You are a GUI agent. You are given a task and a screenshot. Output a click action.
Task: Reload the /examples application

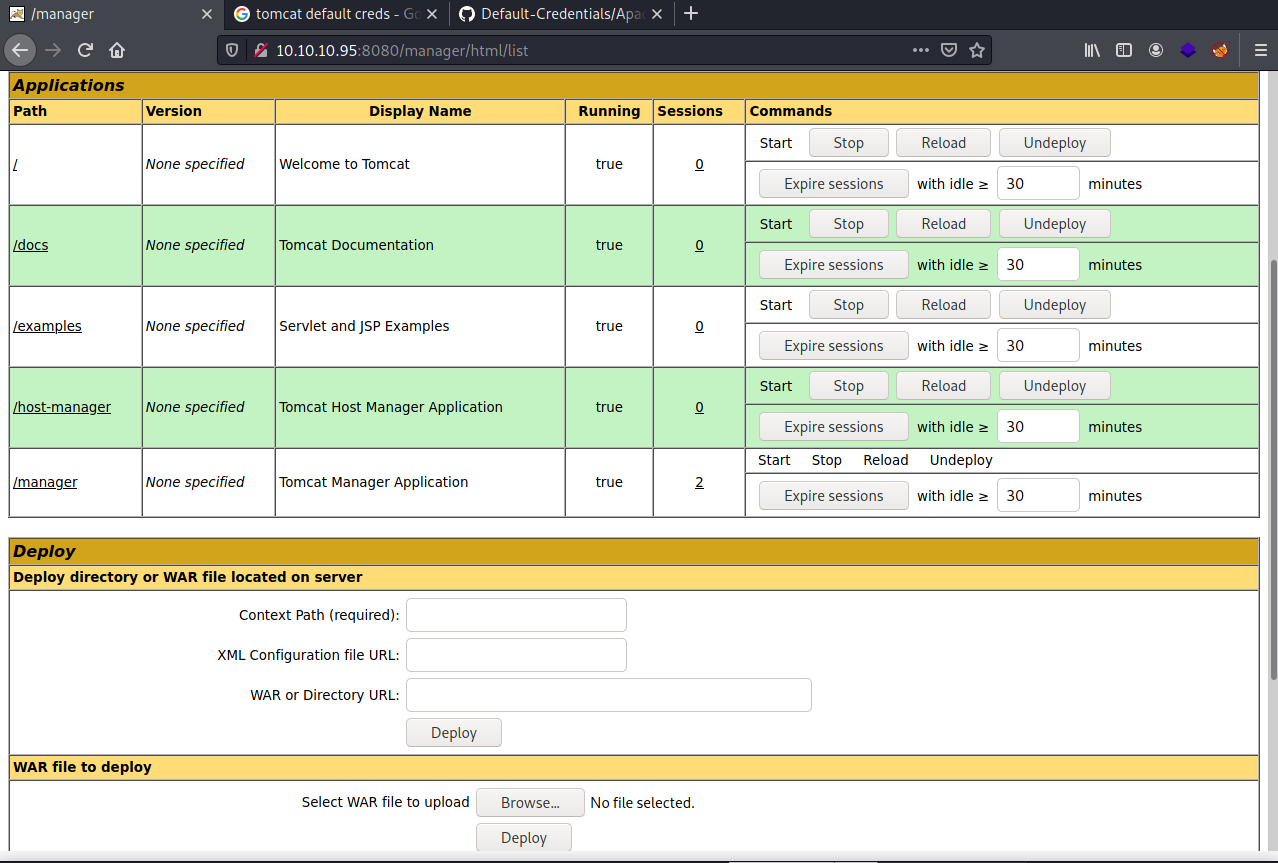[x=943, y=305]
